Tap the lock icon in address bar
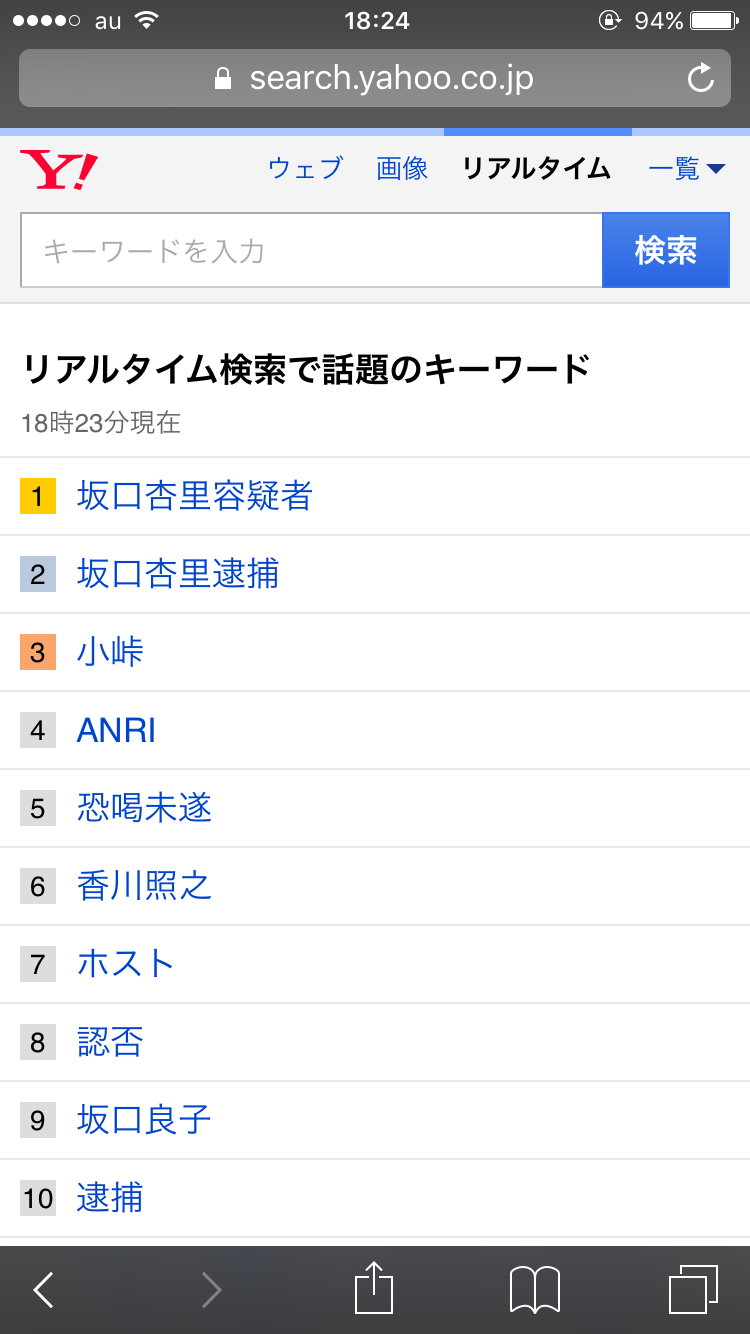750x1334 pixels. [x=223, y=78]
